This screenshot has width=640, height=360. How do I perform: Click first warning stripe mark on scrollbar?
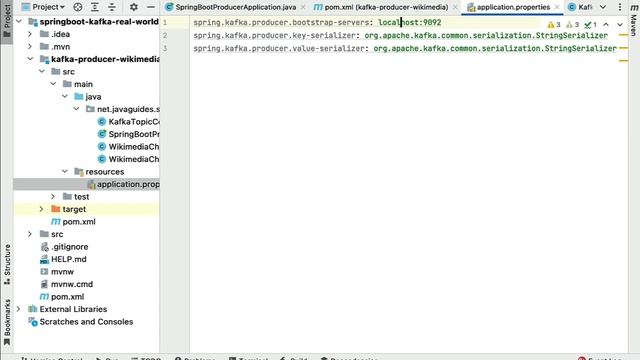point(623,35)
